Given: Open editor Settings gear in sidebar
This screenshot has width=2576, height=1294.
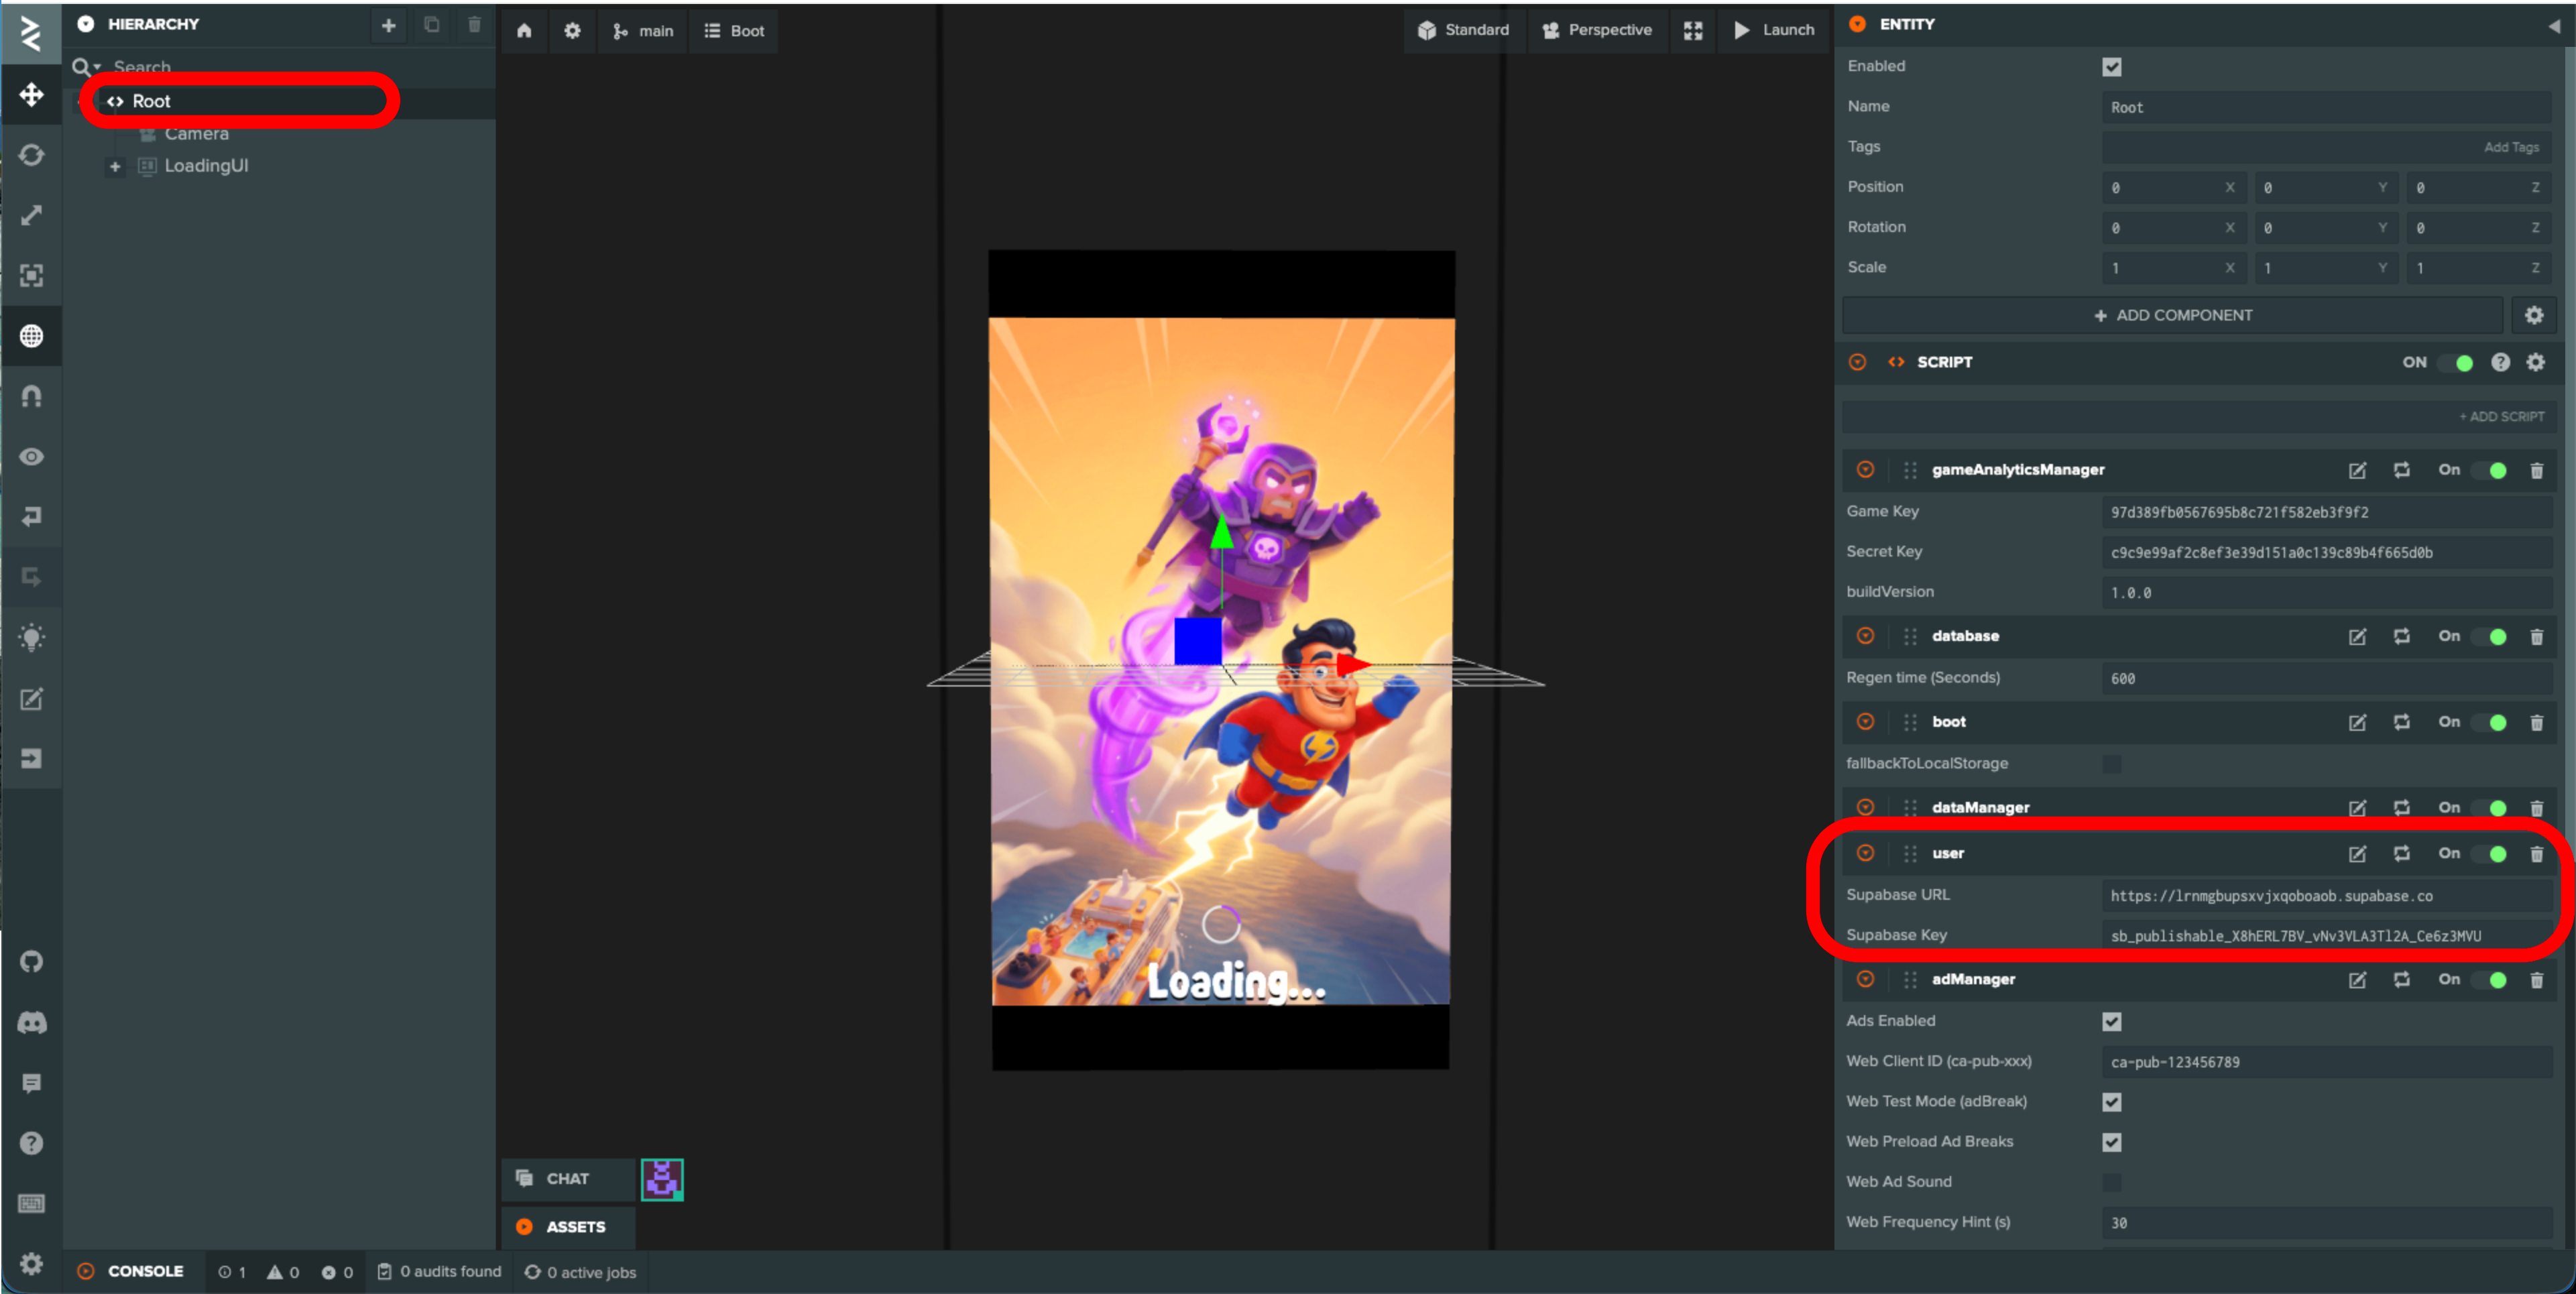Looking at the screenshot, I should [31, 1264].
